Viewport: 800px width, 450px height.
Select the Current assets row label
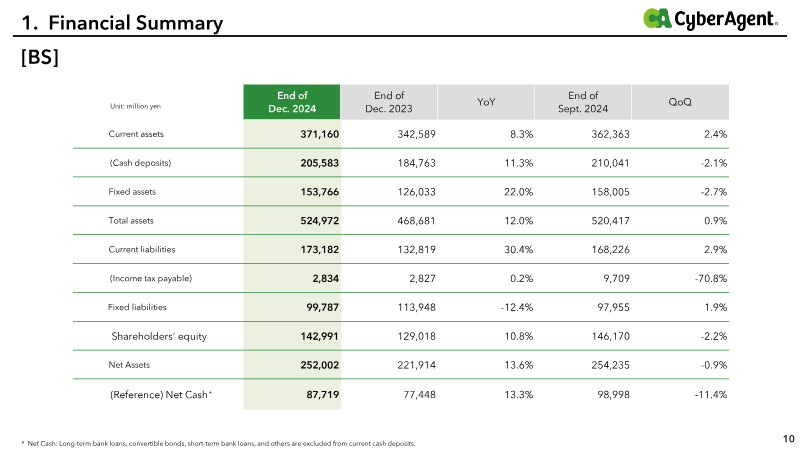pos(136,134)
